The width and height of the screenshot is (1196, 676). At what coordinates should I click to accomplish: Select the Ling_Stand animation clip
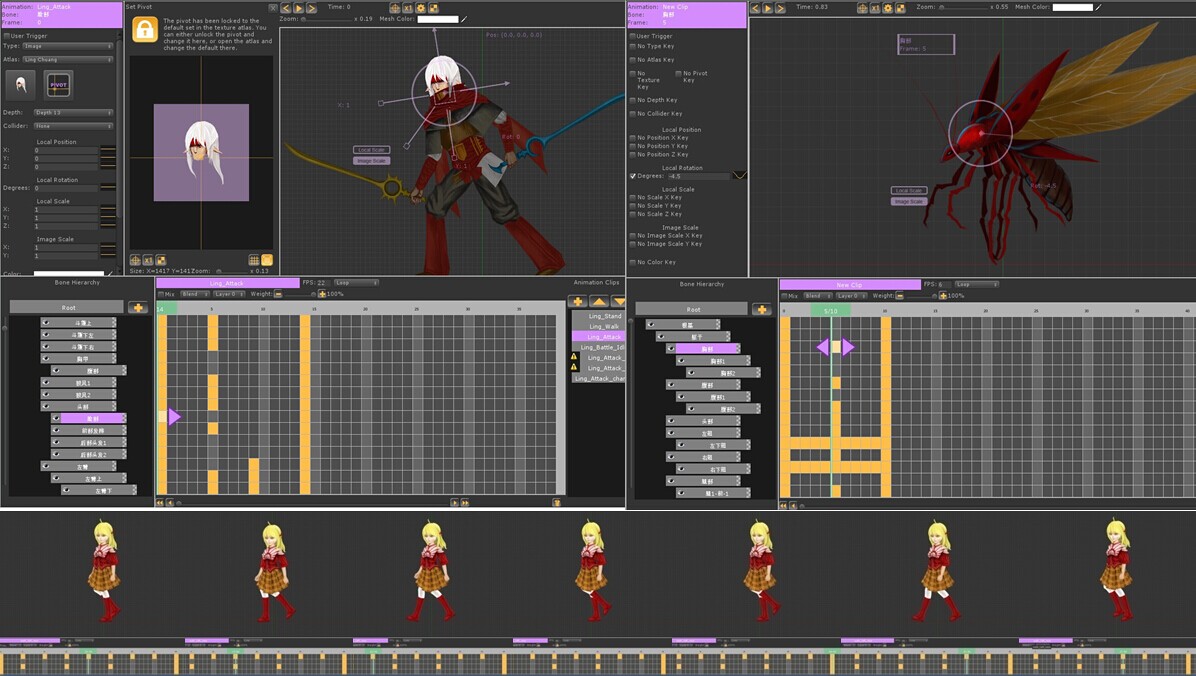[x=599, y=316]
